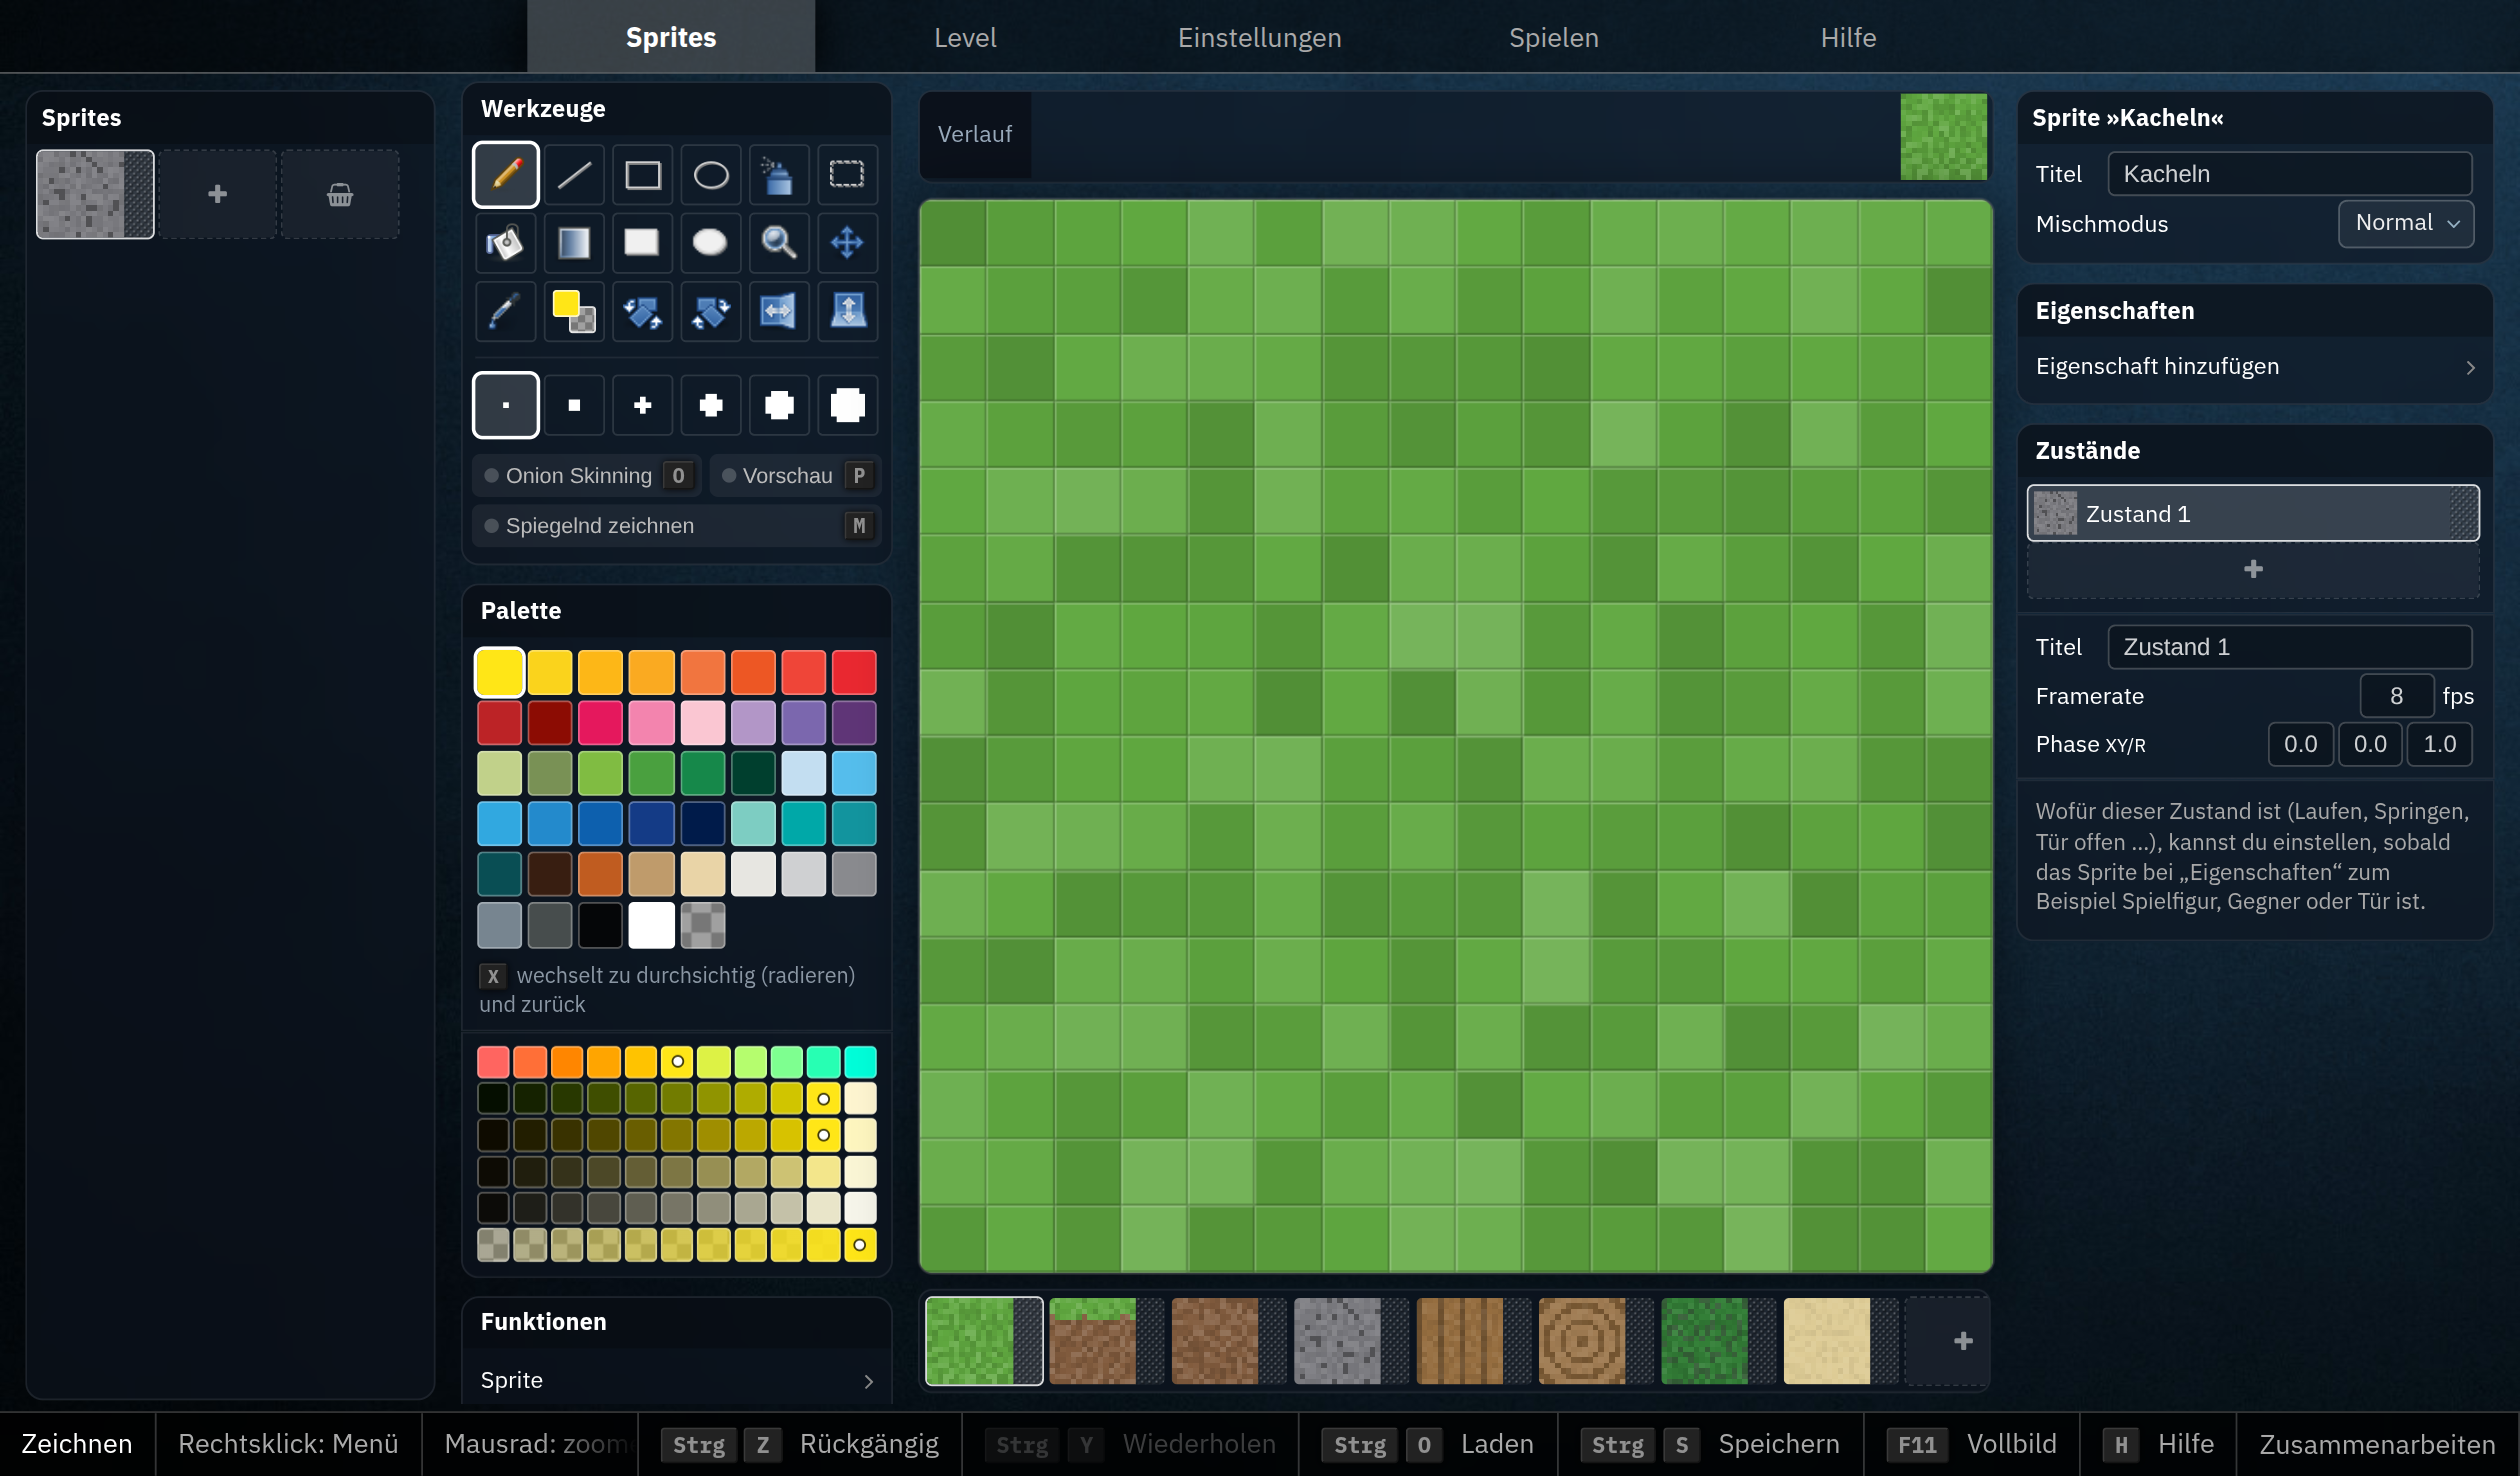Open the Hilfe tab
Image resolution: width=2520 pixels, height=1476 pixels.
(x=1847, y=37)
